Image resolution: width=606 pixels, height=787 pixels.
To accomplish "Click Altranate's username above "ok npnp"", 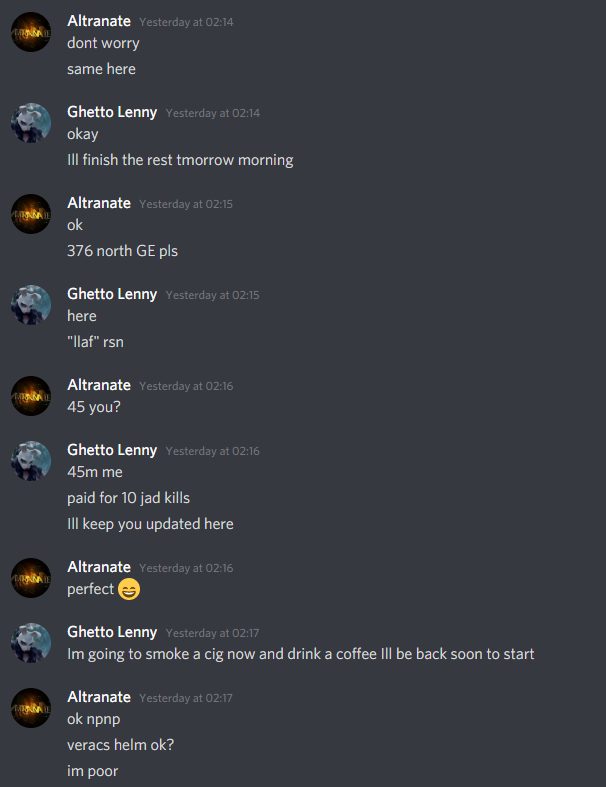I will (x=99, y=697).
